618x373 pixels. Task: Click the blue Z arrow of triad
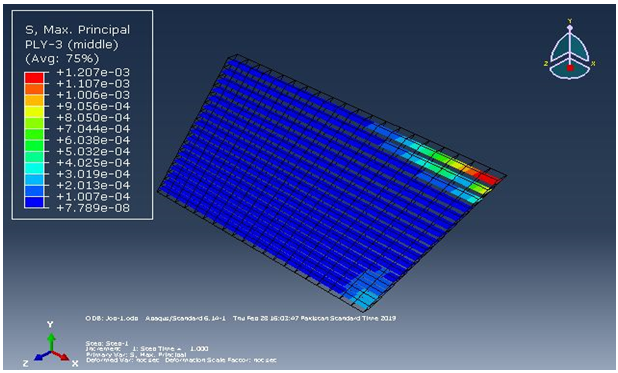(43, 356)
